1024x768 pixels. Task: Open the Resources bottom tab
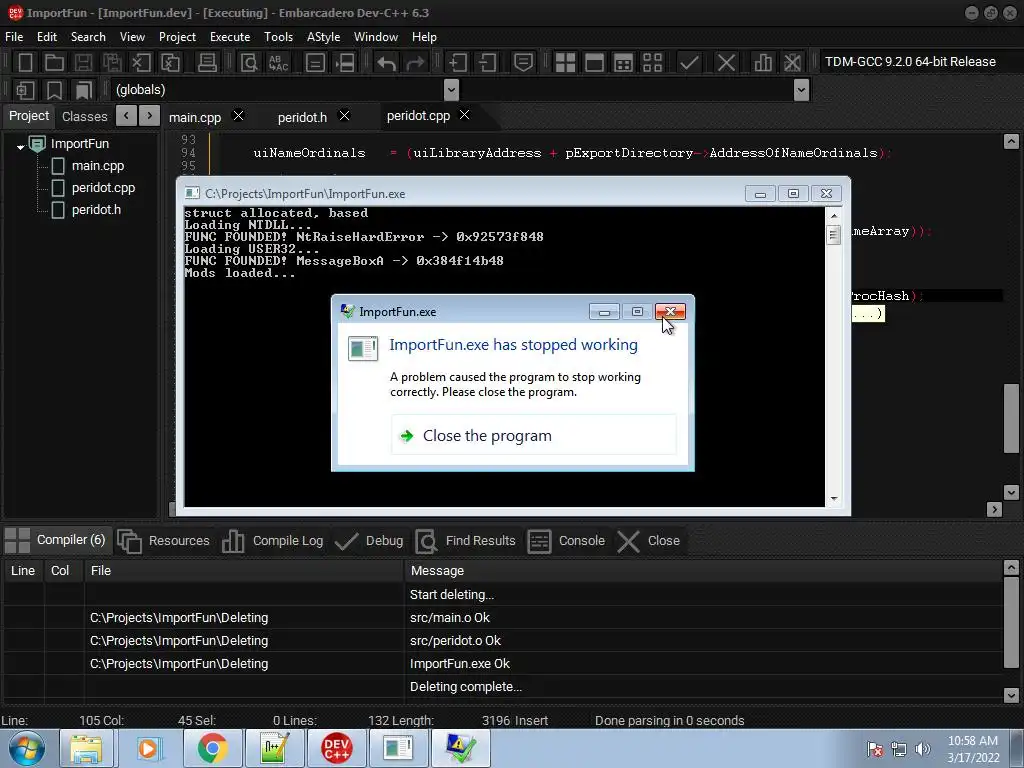165,541
